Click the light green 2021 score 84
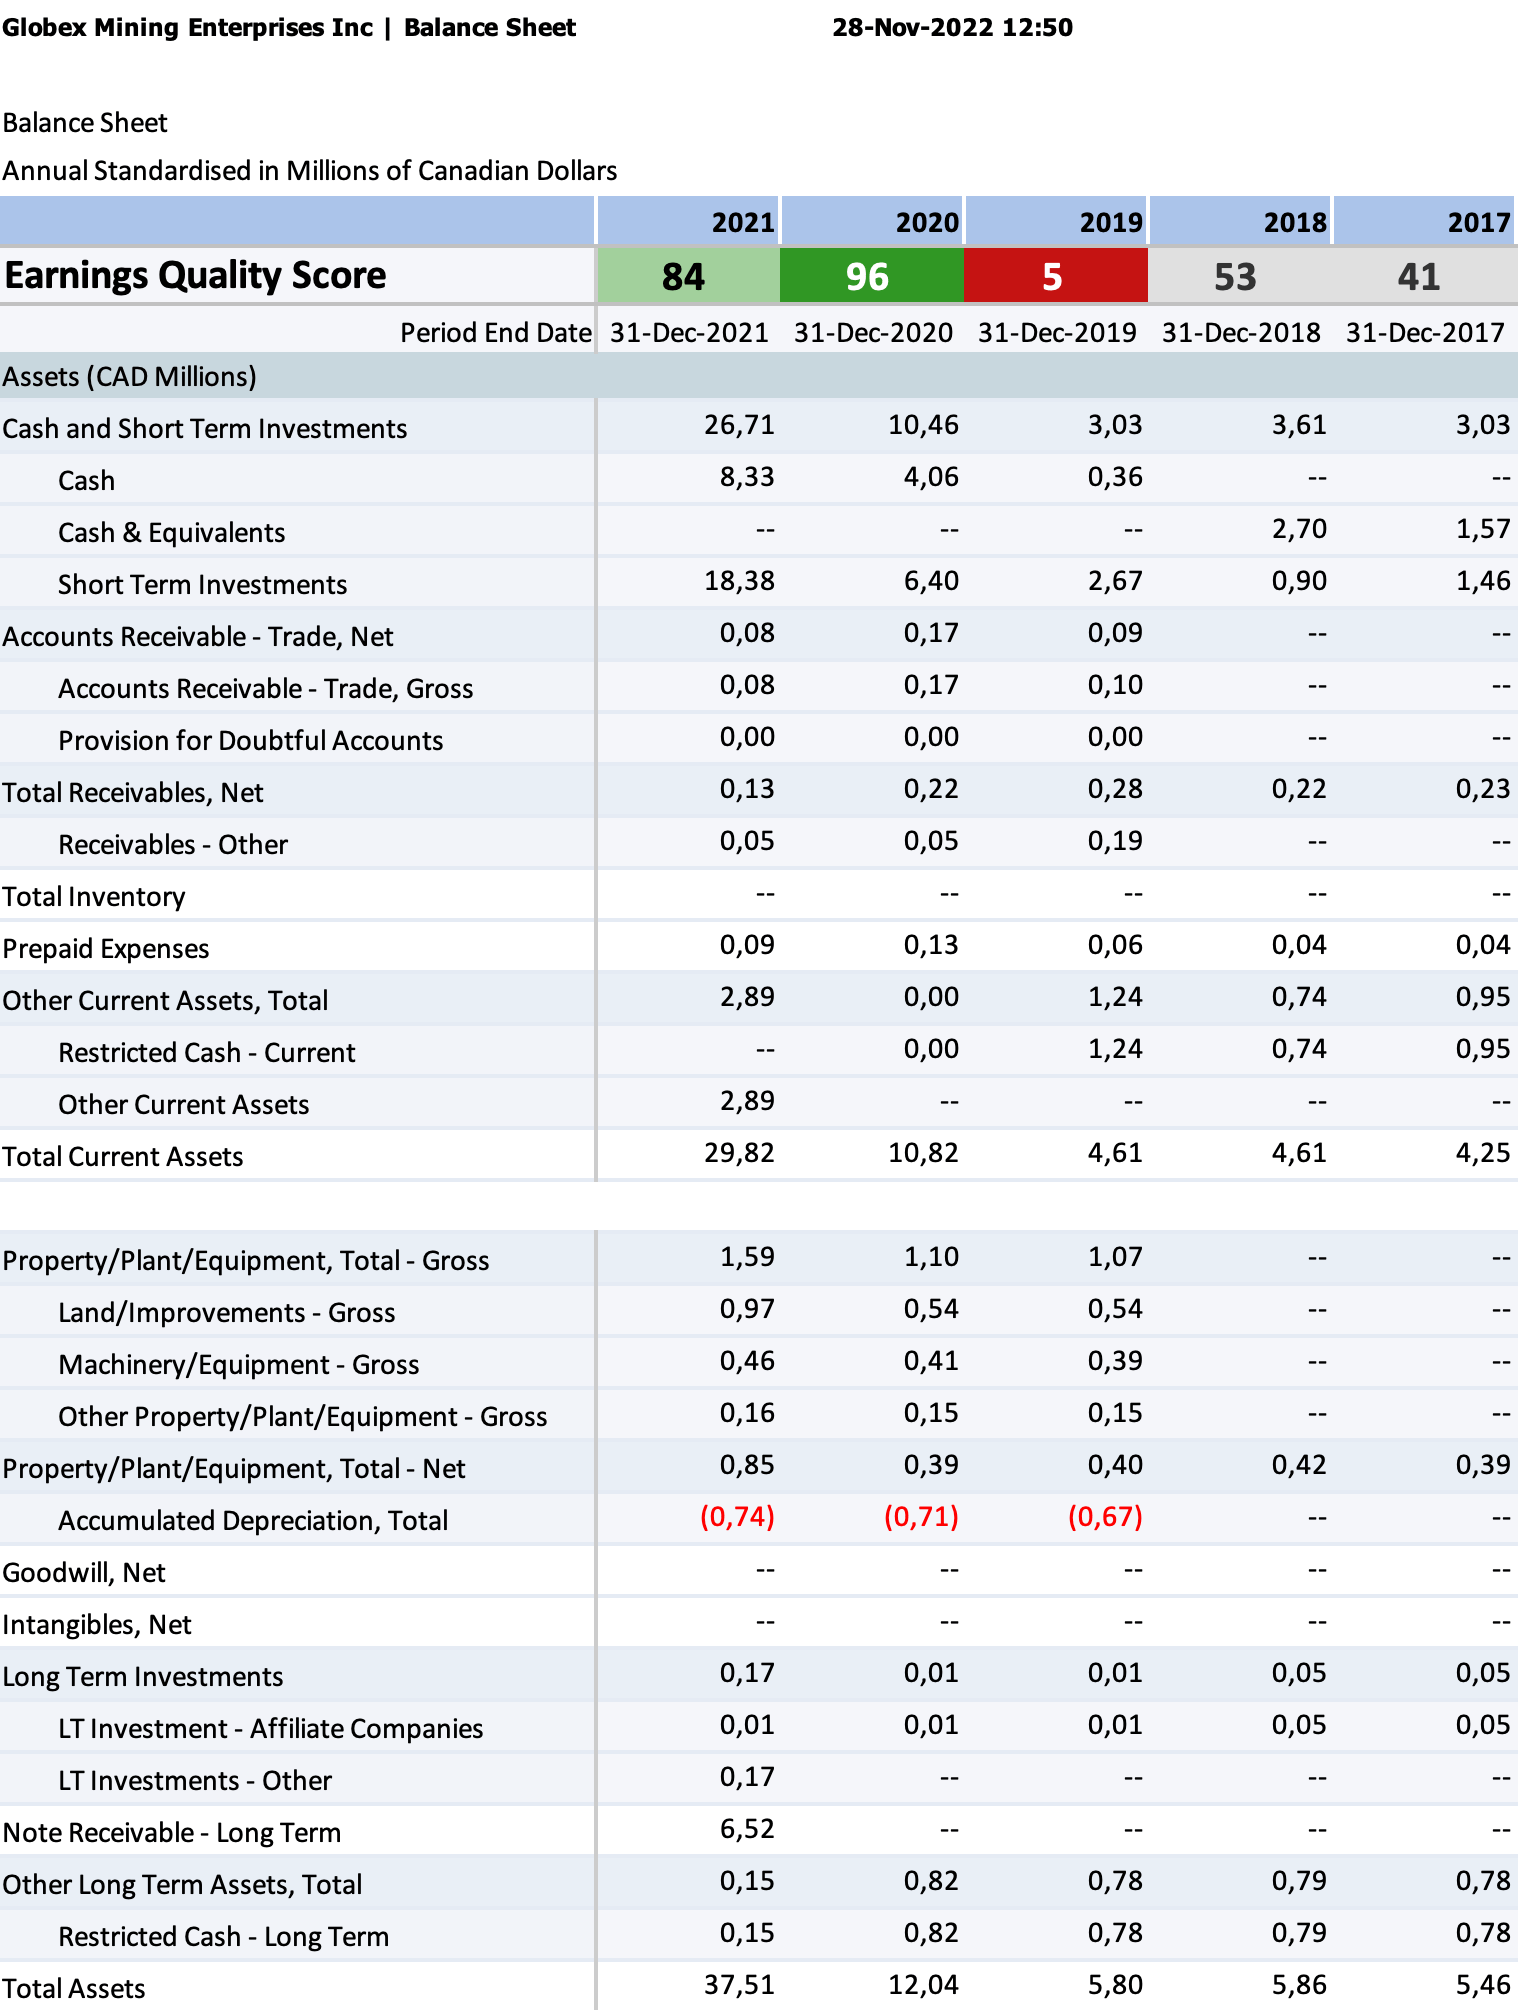The image size is (1520, 2010). point(686,276)
